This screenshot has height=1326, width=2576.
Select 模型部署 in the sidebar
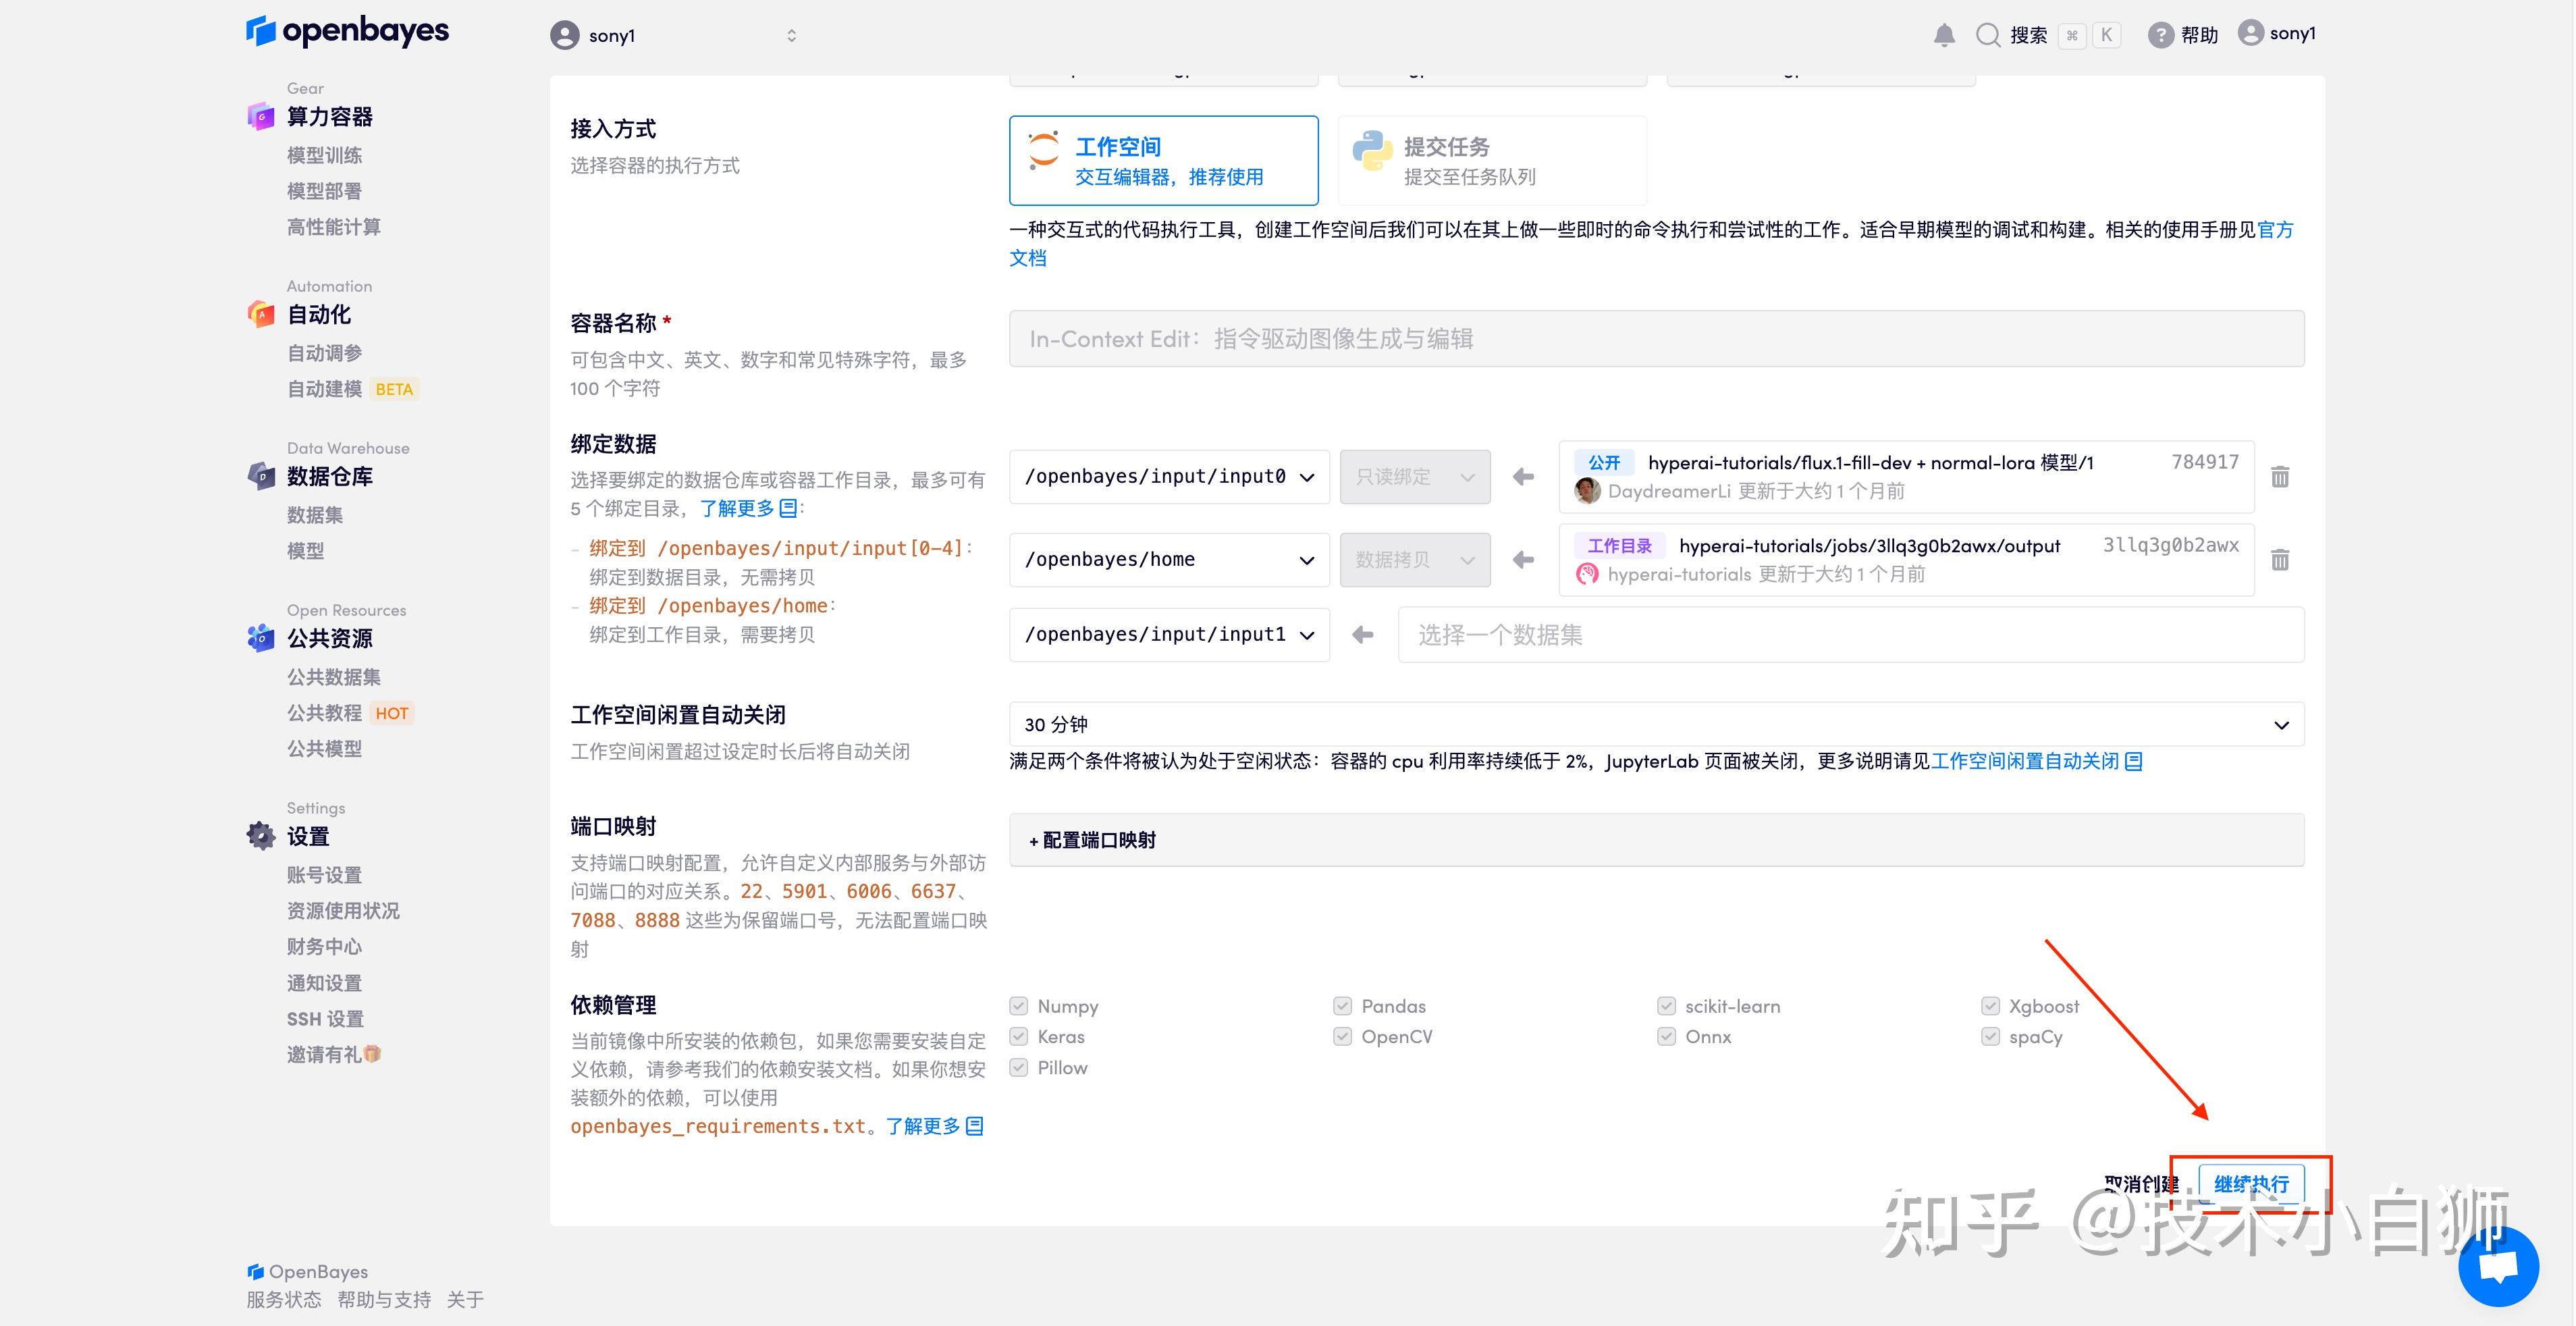coord(323,191)
